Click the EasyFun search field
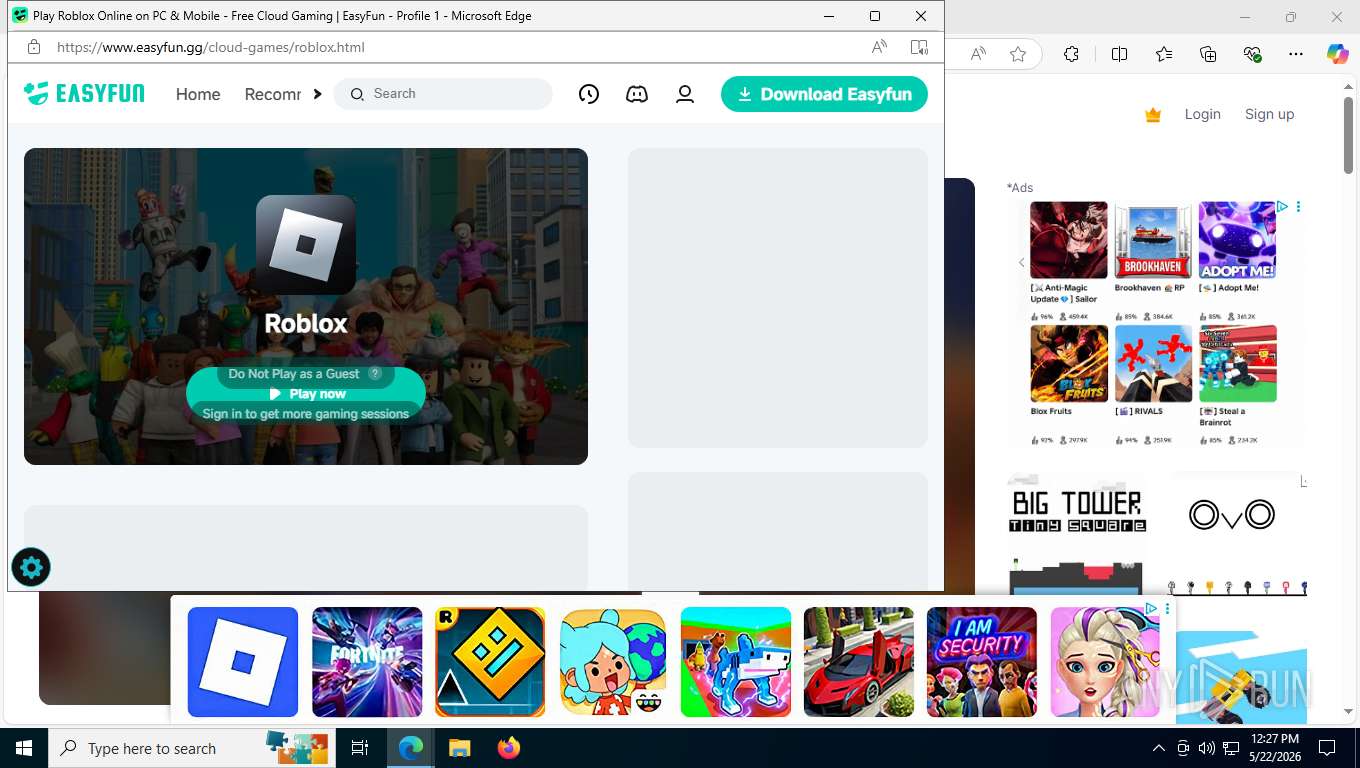Image resolution: width=1360 pixels, height=768 pixels. coord(443,94)
